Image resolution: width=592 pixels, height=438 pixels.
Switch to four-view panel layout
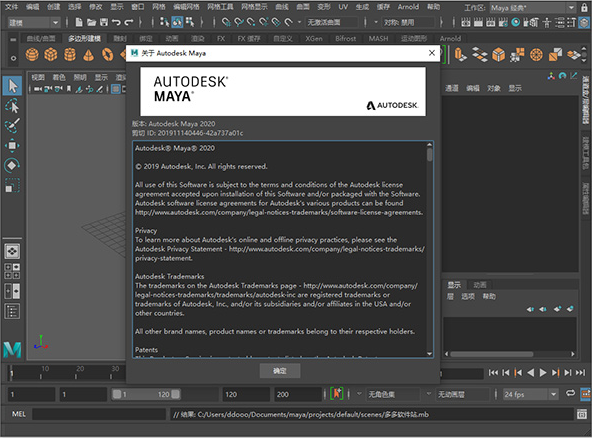click(x=12, y=271)
